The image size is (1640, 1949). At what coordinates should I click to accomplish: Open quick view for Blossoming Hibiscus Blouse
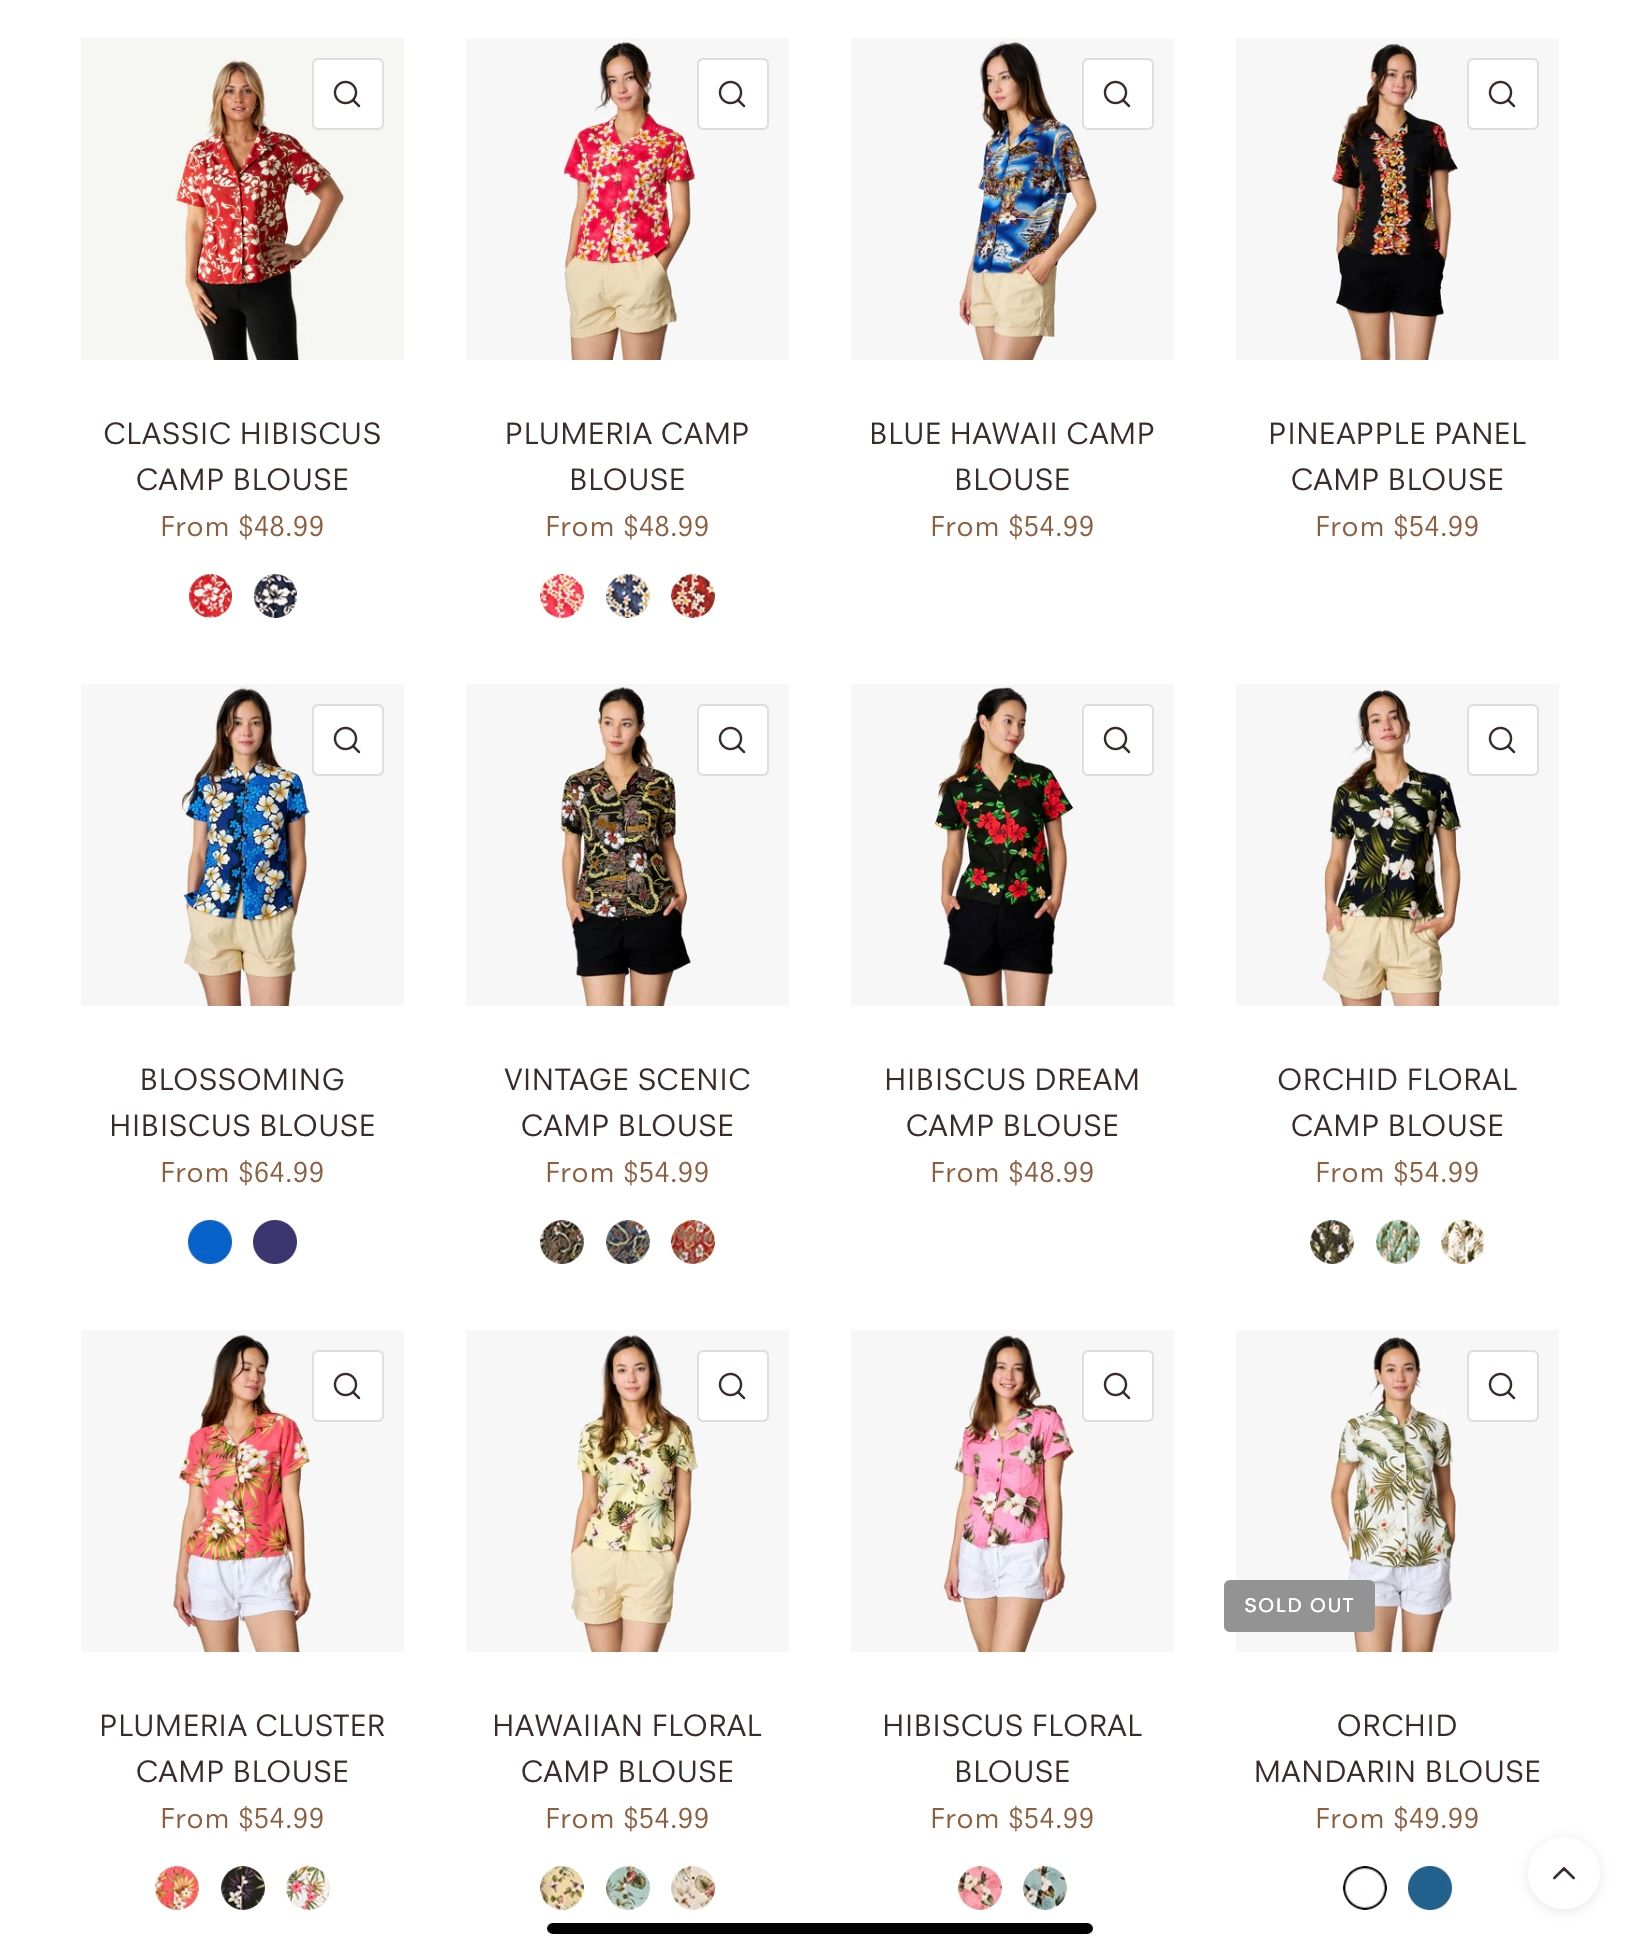[x=347, y=740]
